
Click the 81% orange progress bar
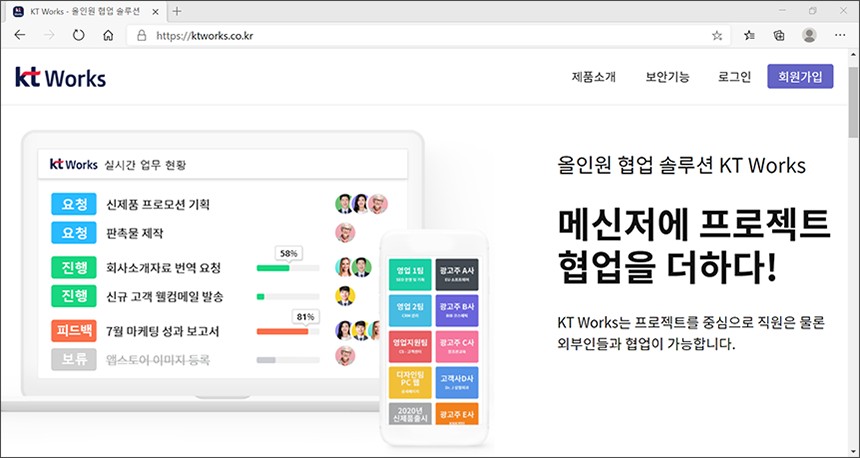point(288,331)
